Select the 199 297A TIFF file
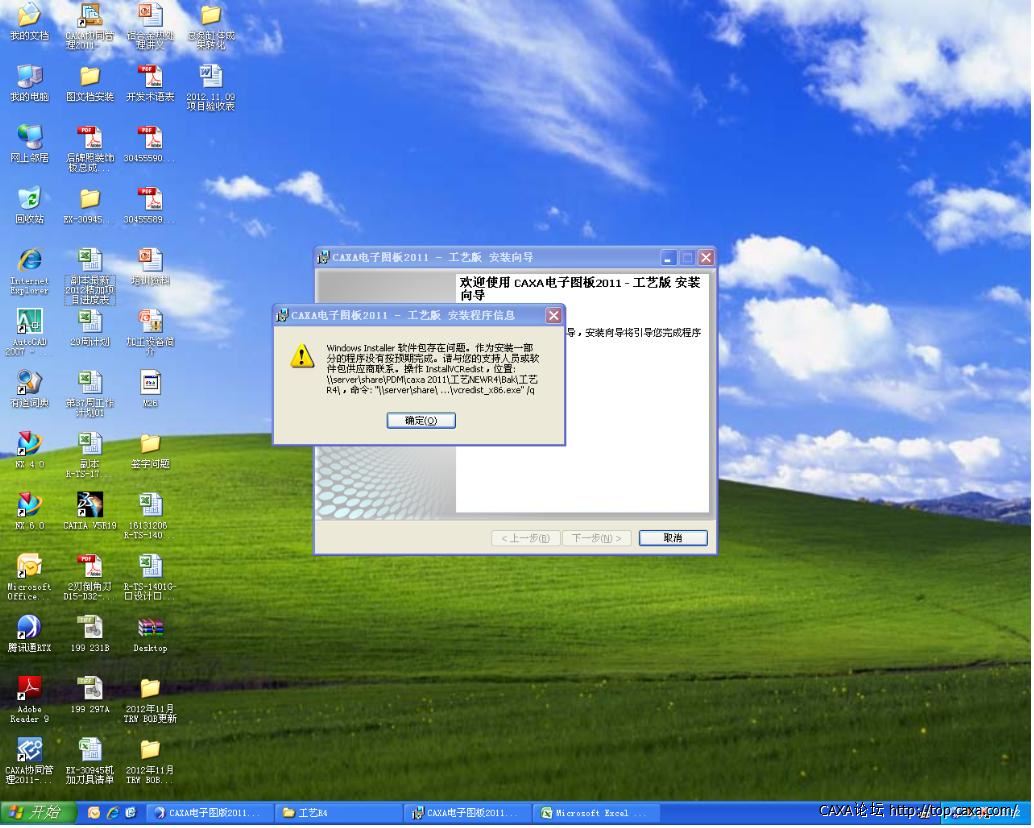 [90, 695]
